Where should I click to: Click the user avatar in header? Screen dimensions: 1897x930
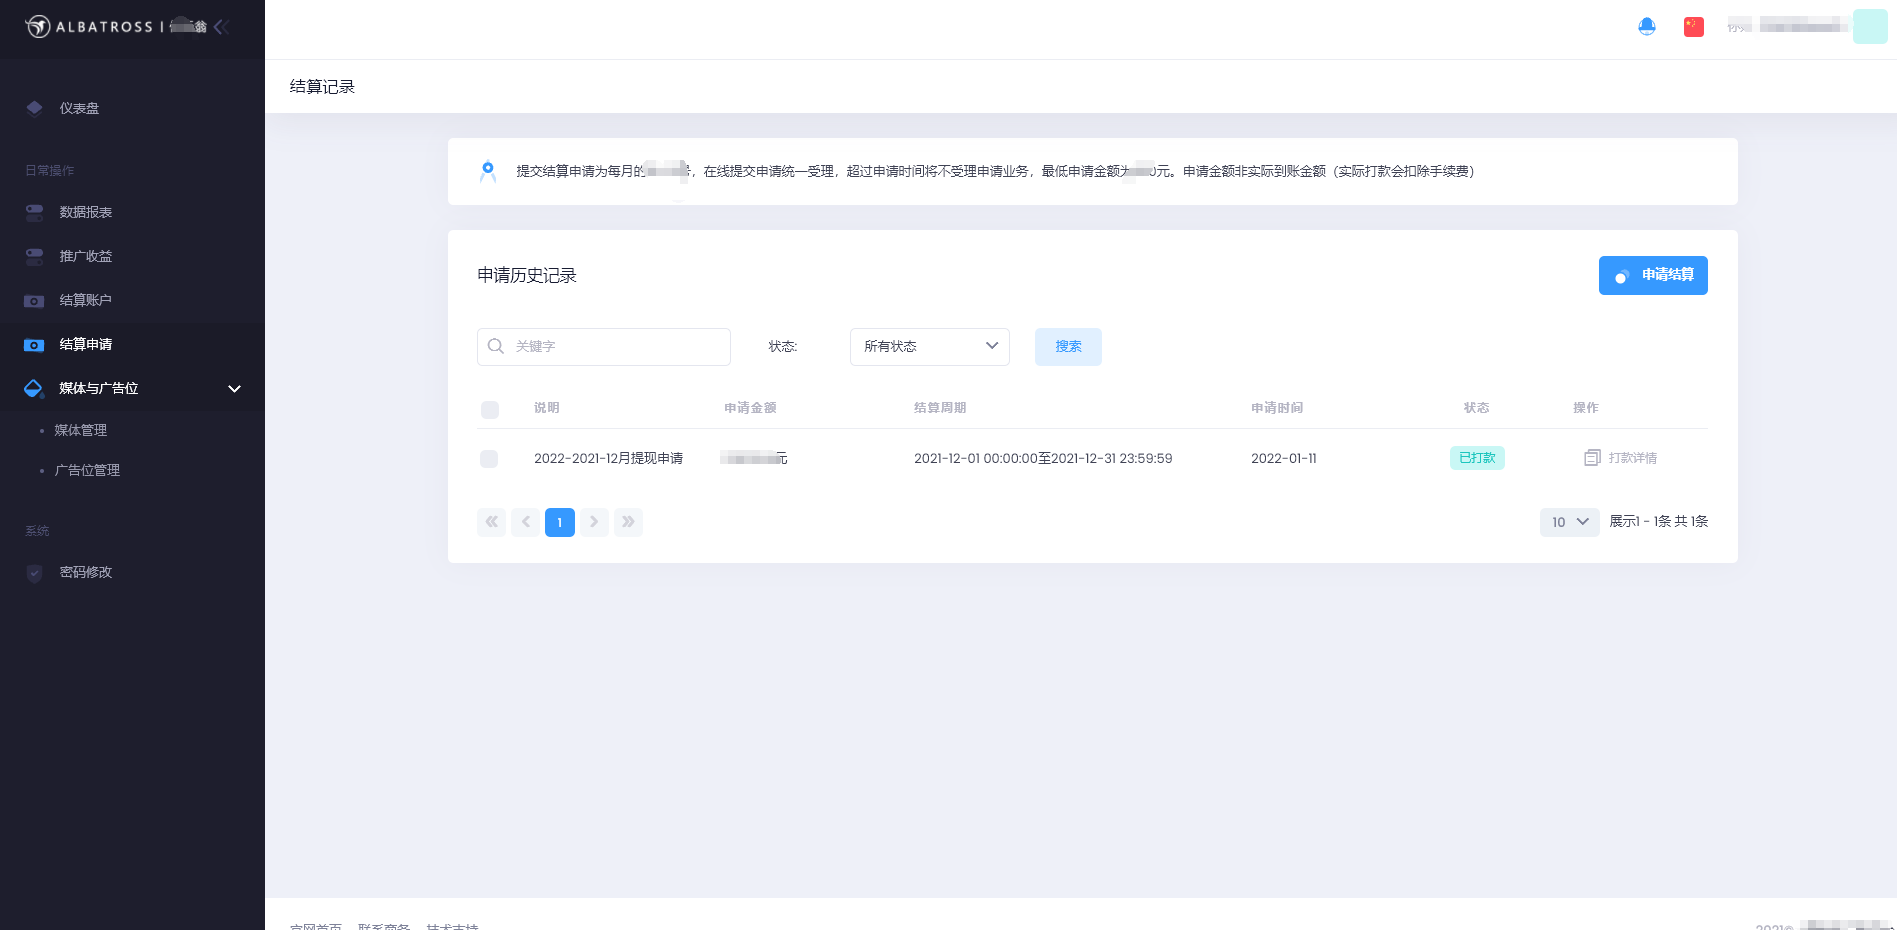[x=1869, y=27]
